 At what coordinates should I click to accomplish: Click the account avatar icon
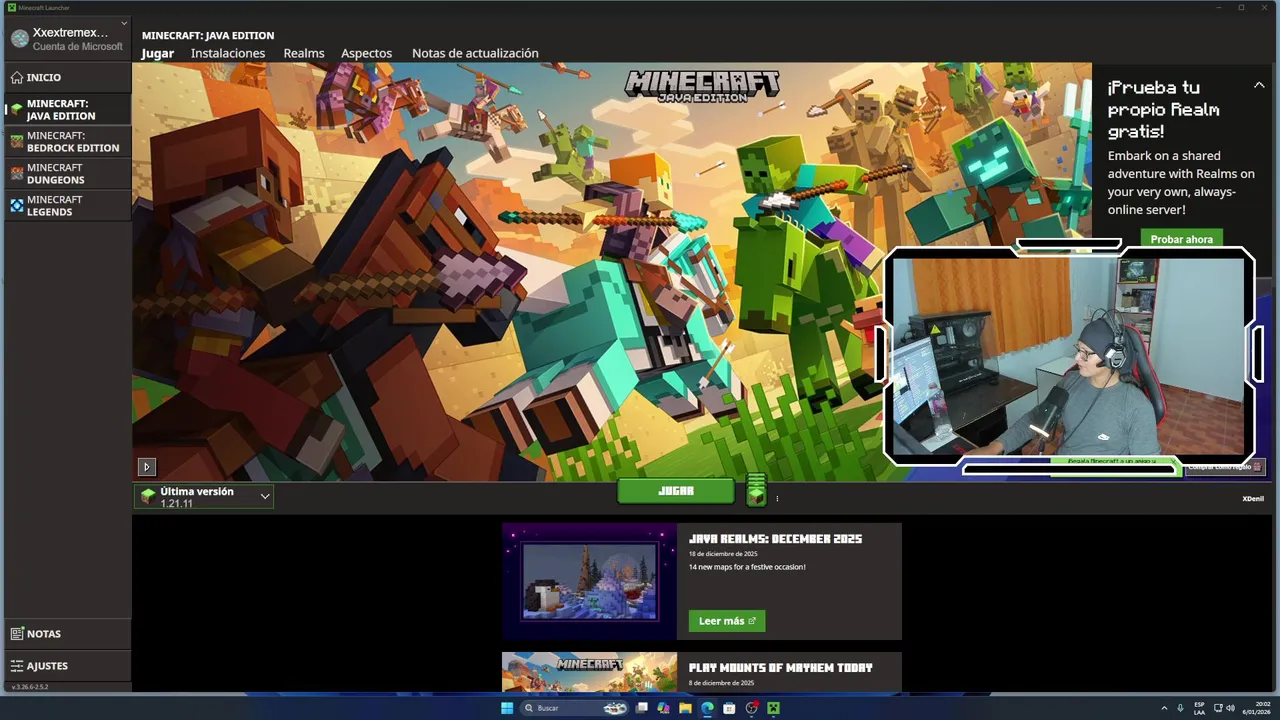pos(19,39)
